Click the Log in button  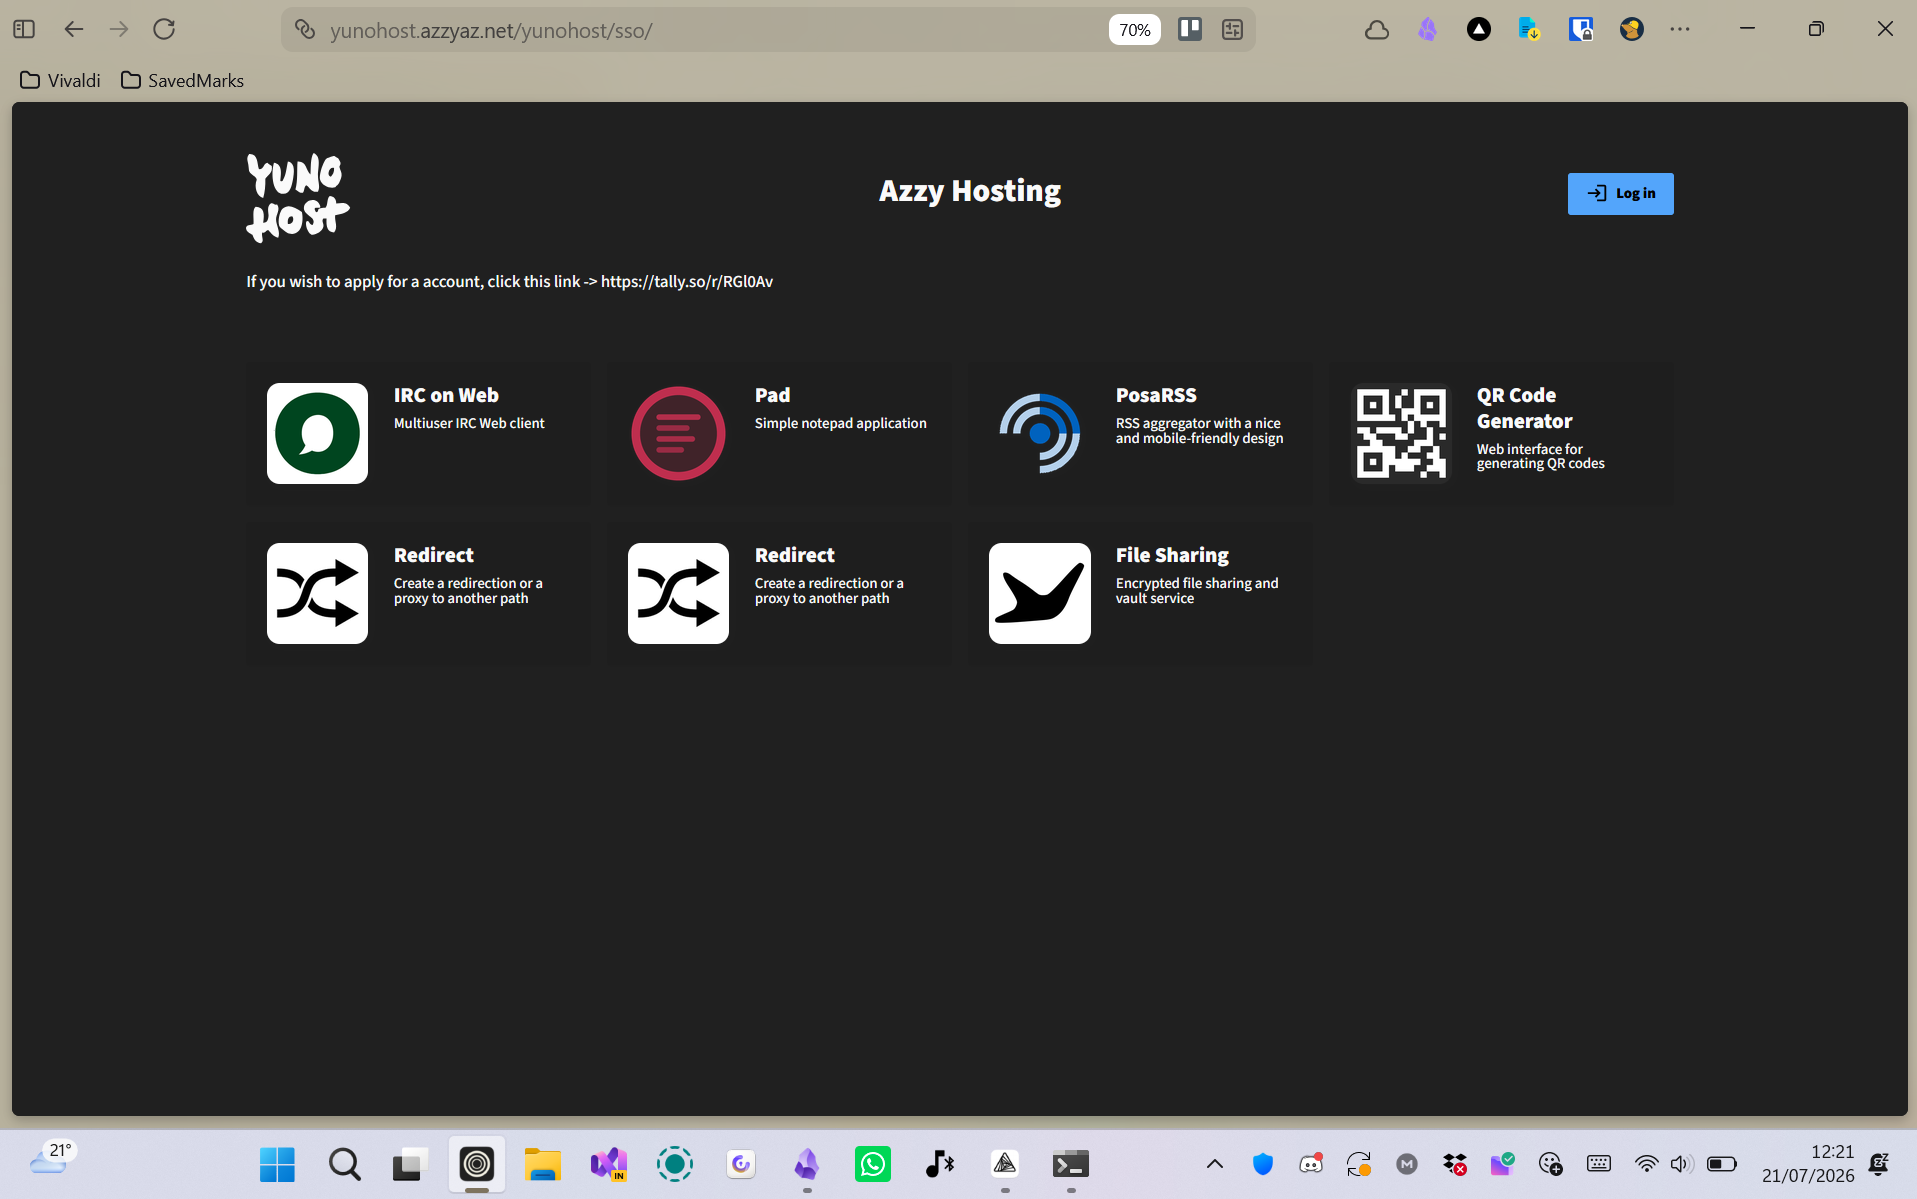(1620, 194)
